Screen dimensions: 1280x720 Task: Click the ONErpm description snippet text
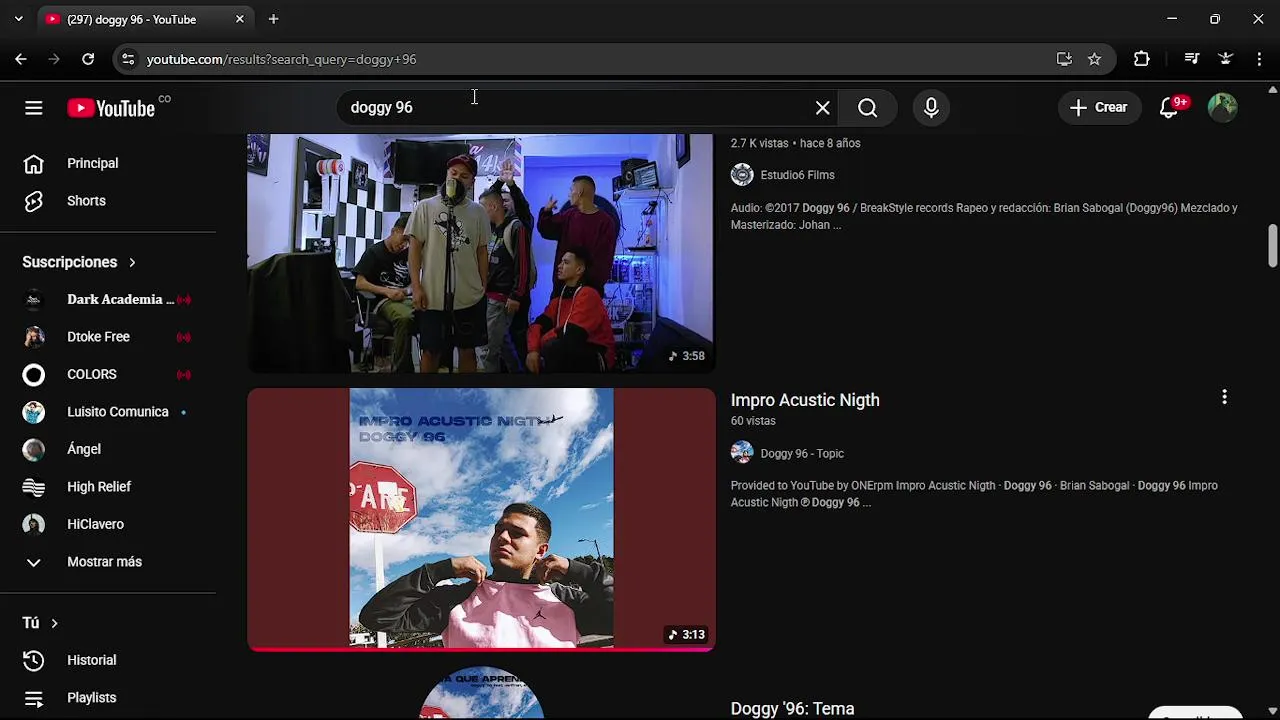pos(974,494)
